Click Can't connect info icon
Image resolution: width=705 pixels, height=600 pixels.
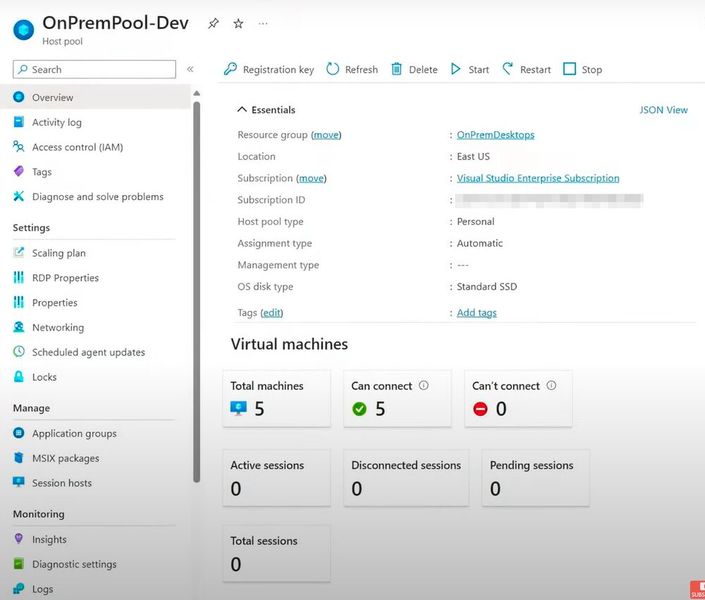551,385
